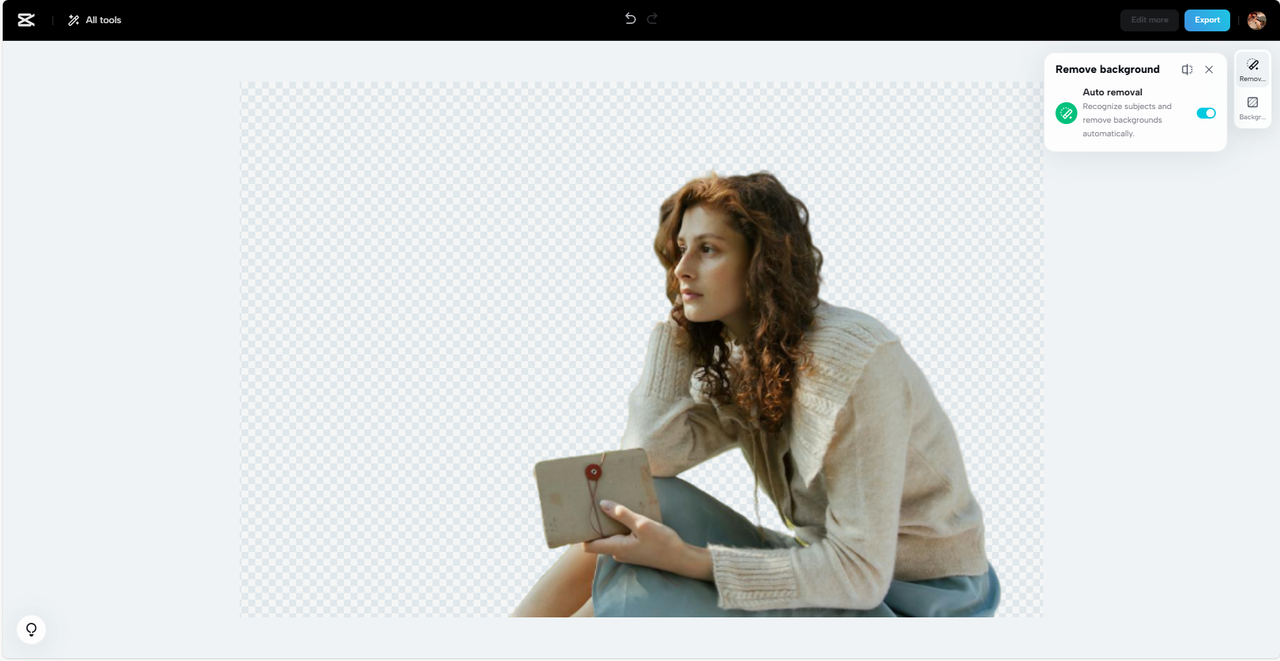Image resolution: width=1280 pixels, height=661 pixels.
Task: Select the Remove background sidebar tool
Action: point(1253,70)
